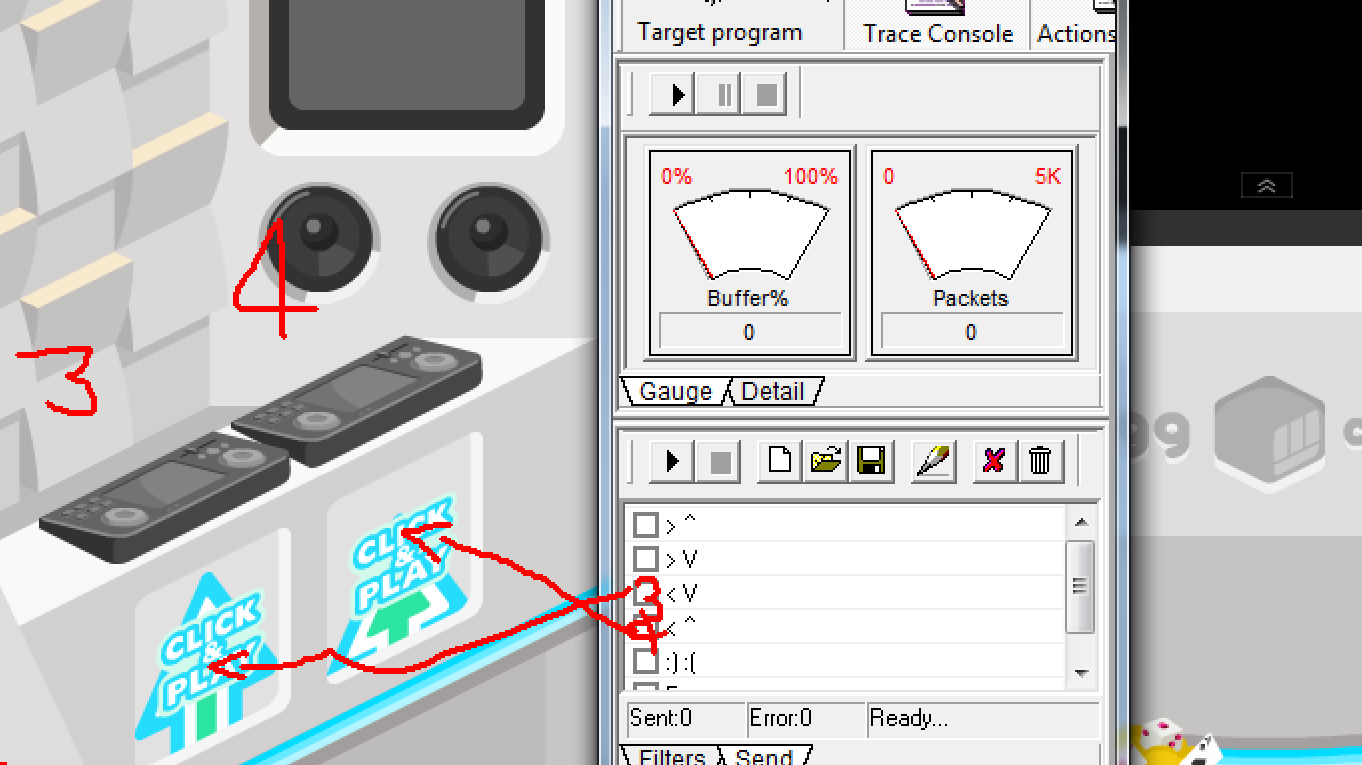Edit the packet with pen icon
Viewport: 1362px width, 765px height.
click(x=934, y=461)
